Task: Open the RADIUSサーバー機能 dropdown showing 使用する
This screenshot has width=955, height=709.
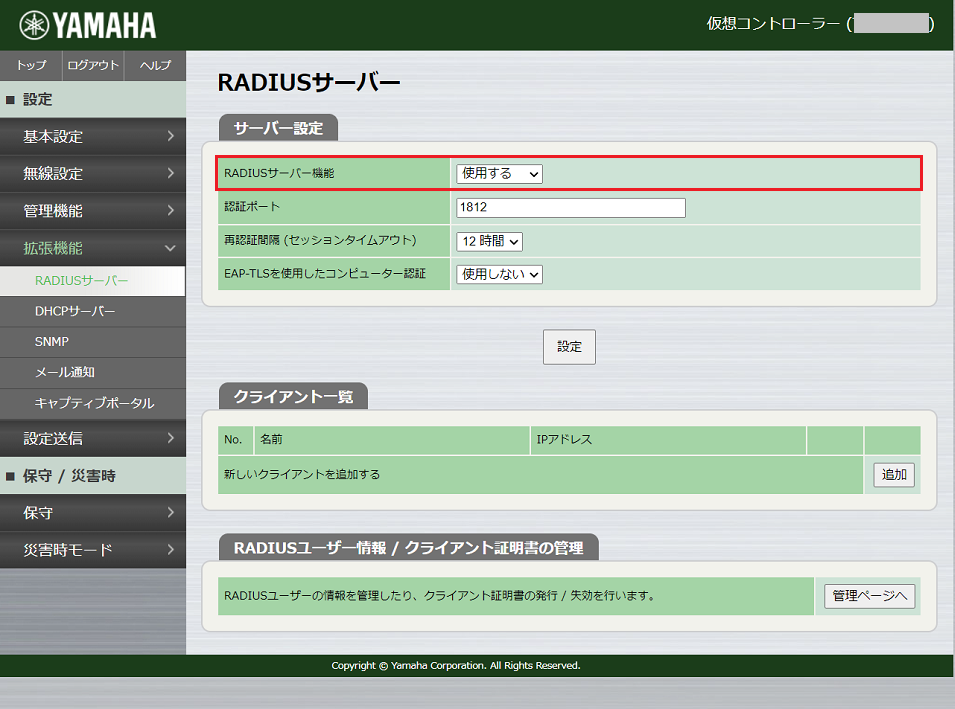Action: tap(497, 173)
